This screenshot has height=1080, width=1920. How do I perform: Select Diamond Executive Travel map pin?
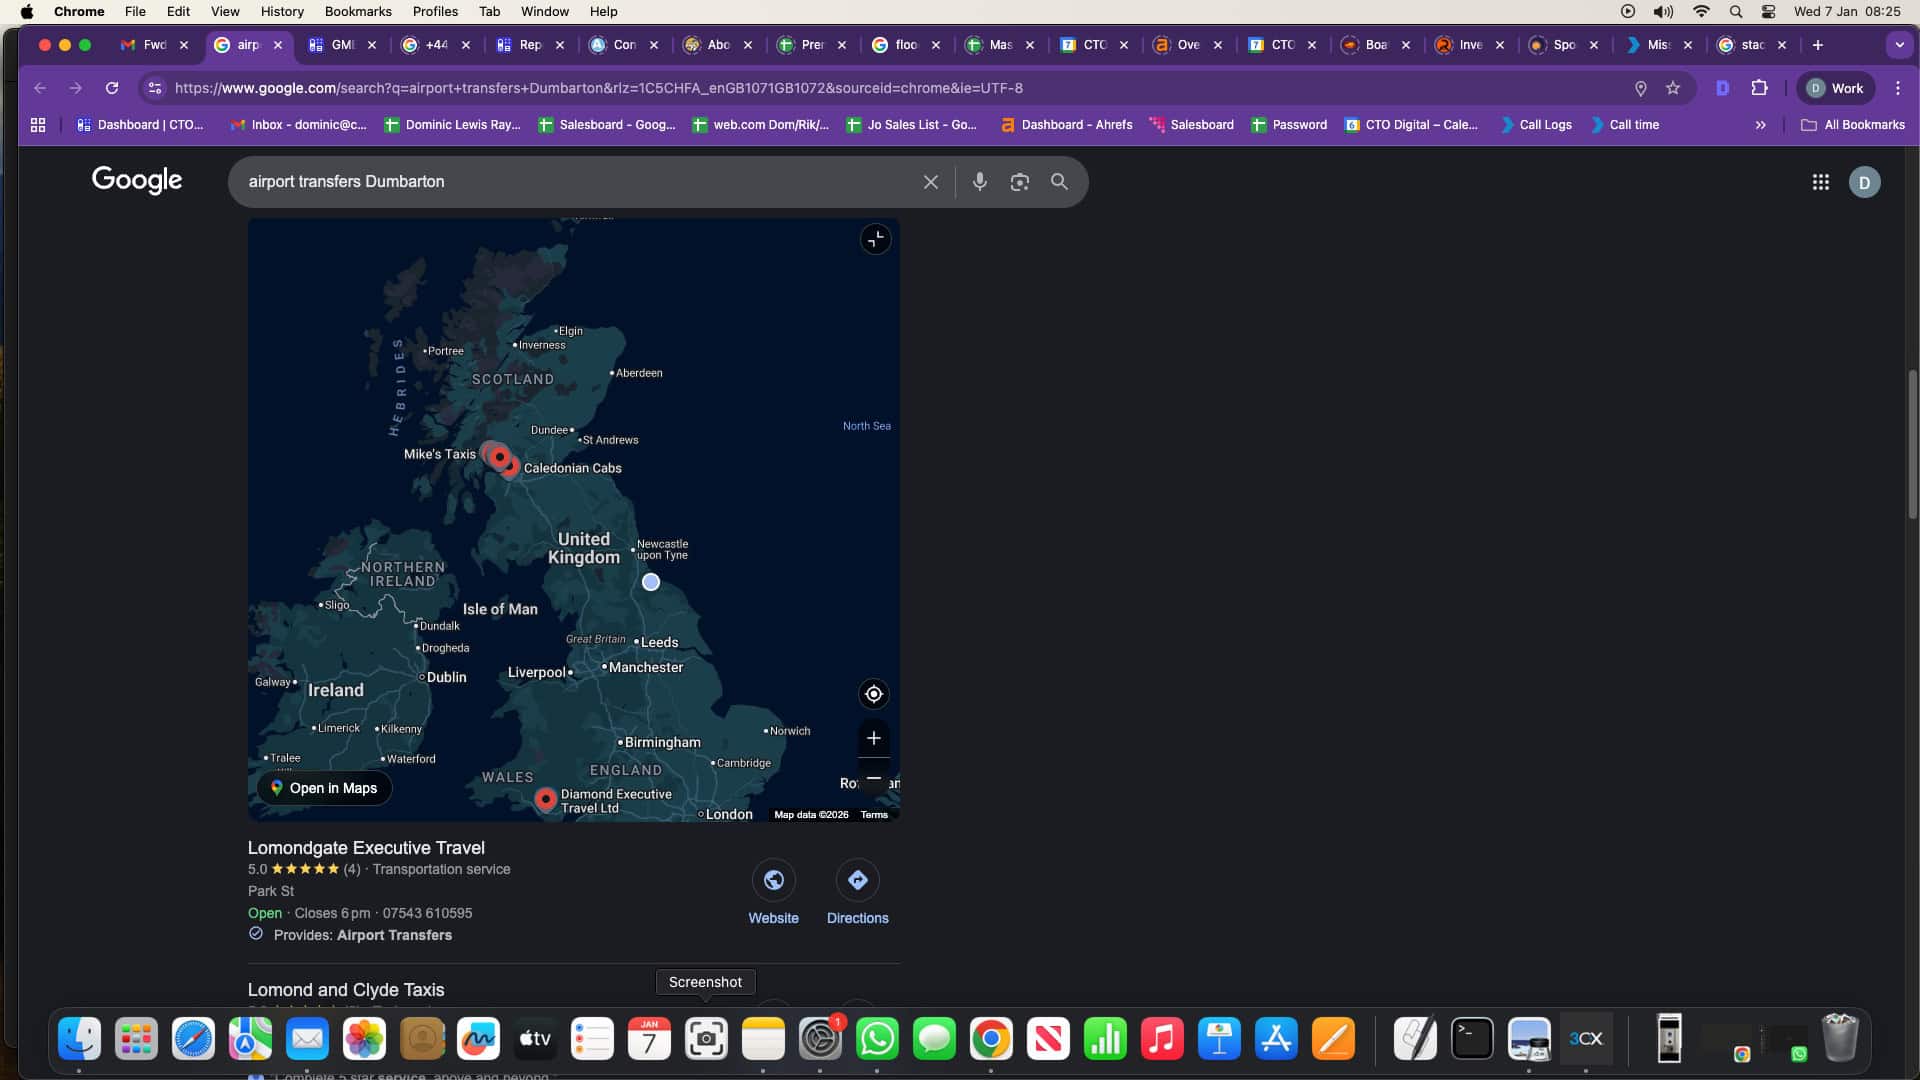click(x=545, y=799)
